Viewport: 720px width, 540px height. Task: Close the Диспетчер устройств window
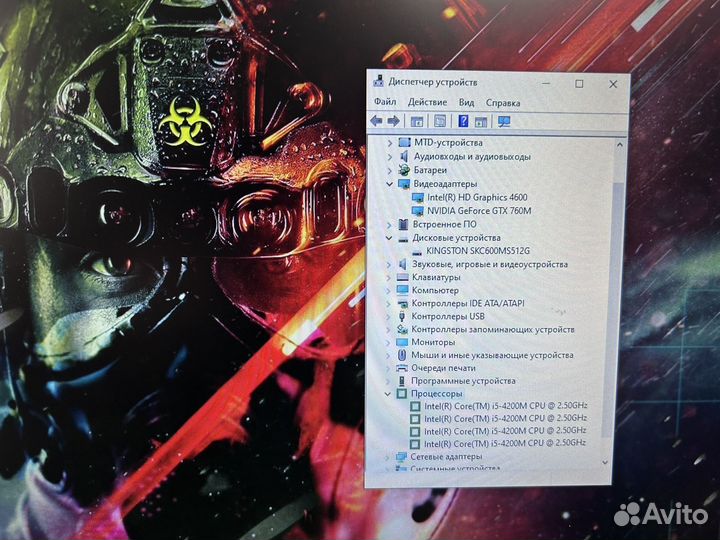tap(613, 84)
